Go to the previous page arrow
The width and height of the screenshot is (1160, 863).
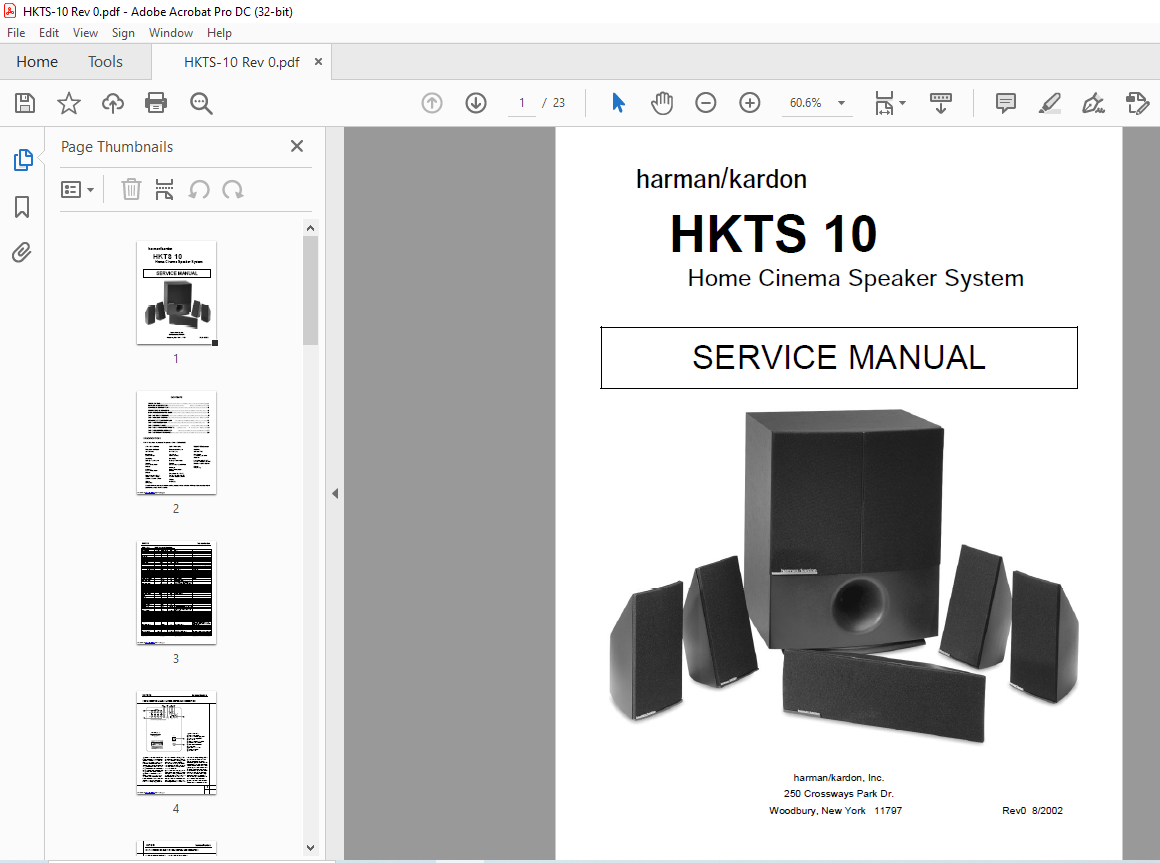432,103
